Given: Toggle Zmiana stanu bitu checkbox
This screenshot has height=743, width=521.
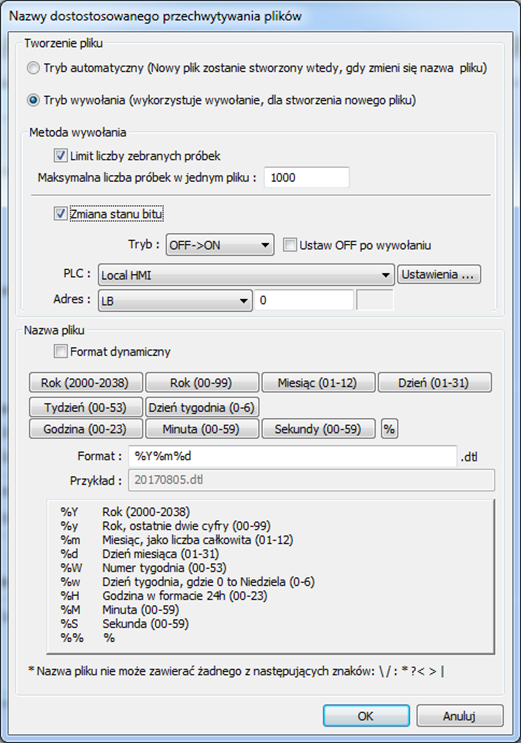Looking at the screenshot, I should point(60,214).
